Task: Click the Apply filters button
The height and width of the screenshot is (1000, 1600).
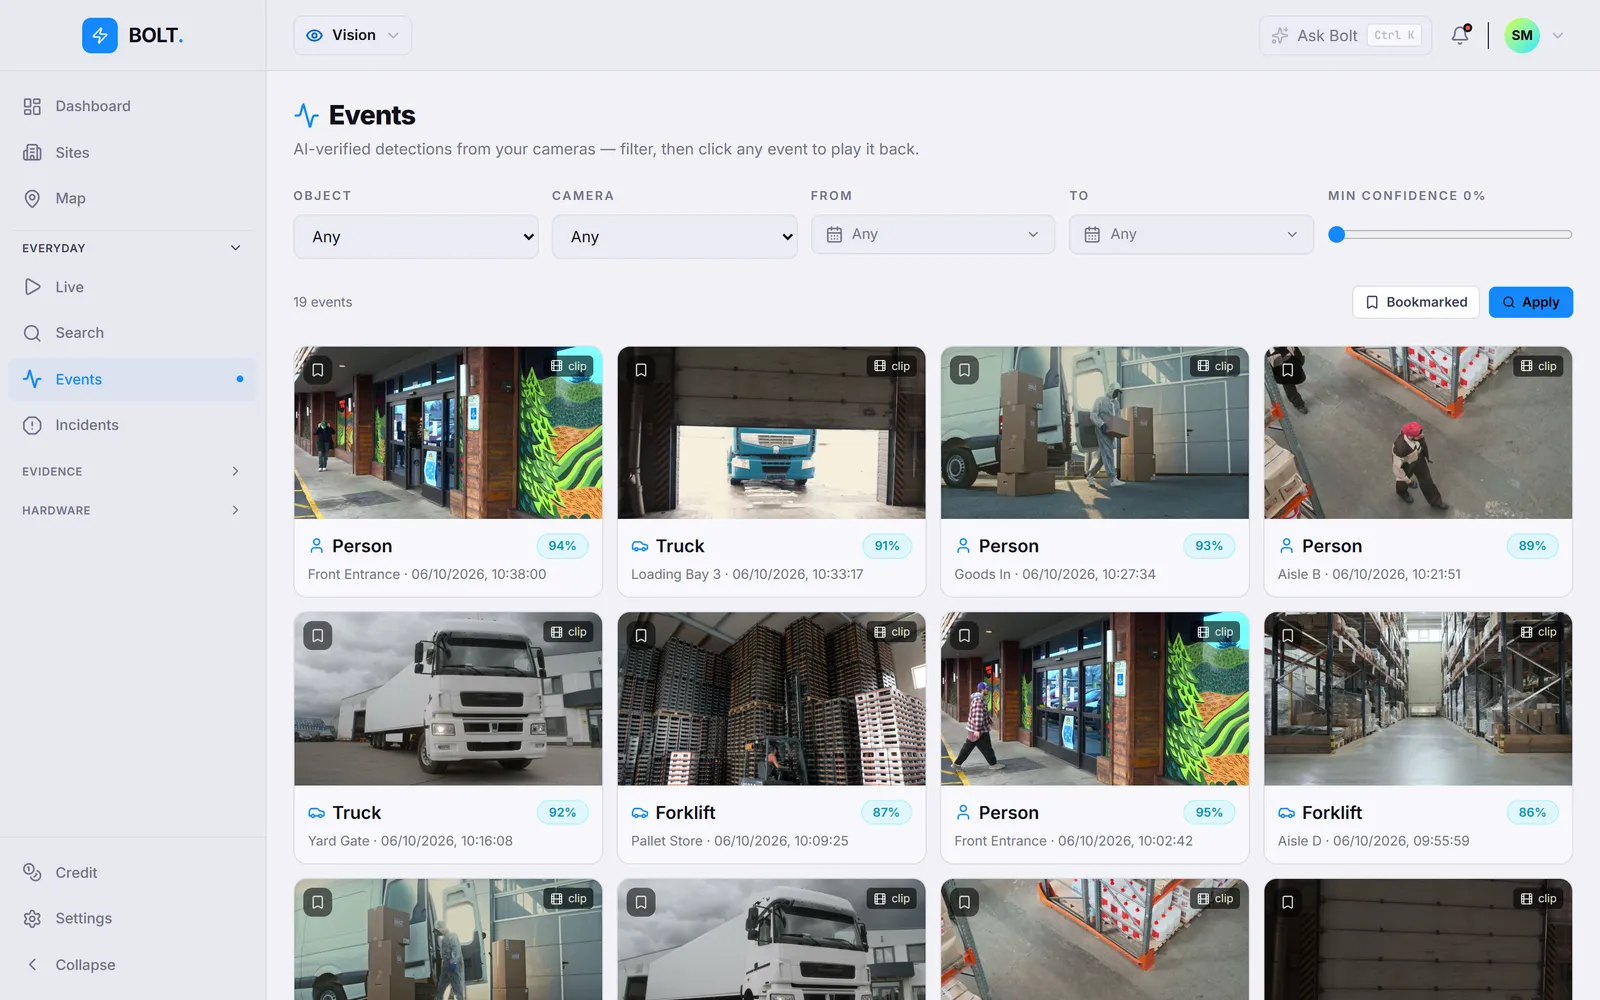Action: 1530,302
